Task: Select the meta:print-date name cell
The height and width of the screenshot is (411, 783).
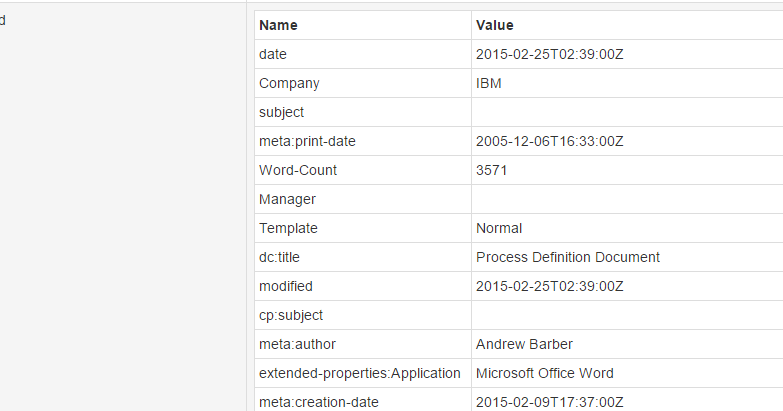Action: tap(307, 142)
